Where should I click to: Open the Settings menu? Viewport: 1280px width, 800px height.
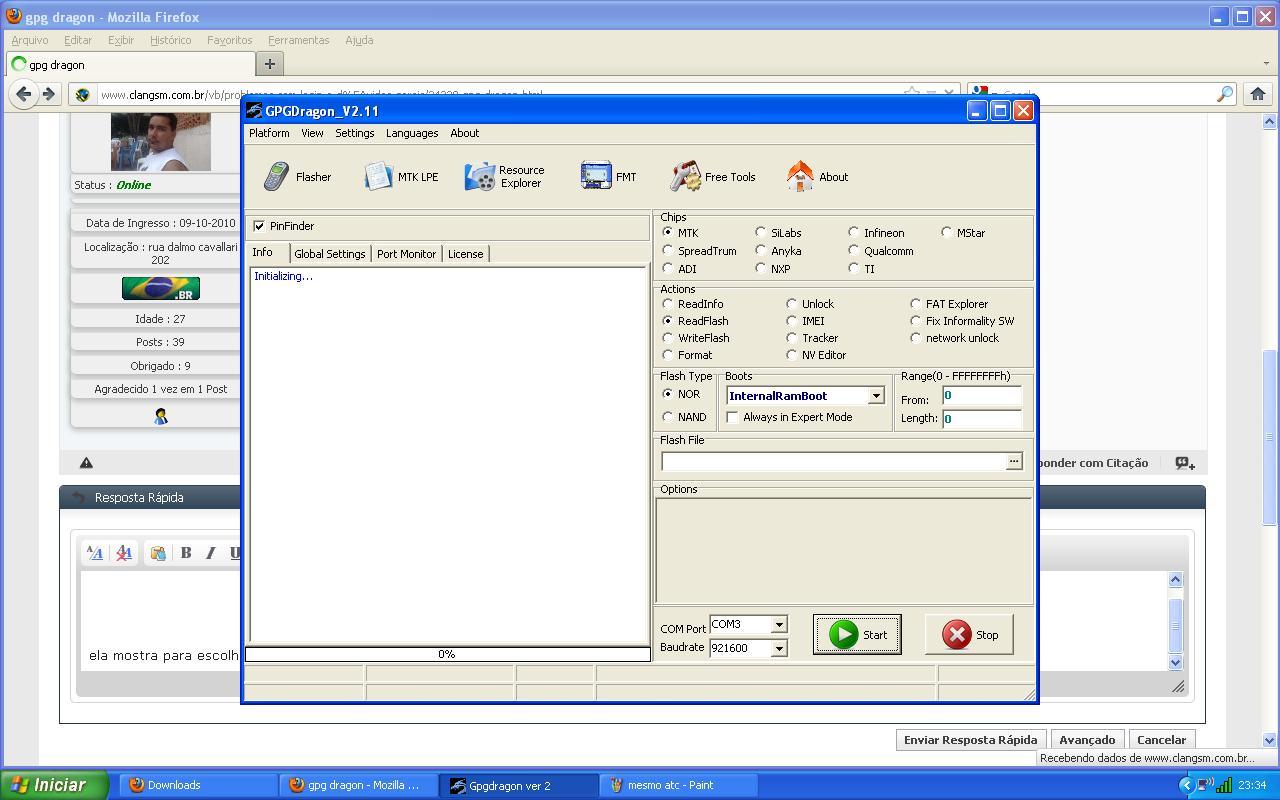(354, 133)
